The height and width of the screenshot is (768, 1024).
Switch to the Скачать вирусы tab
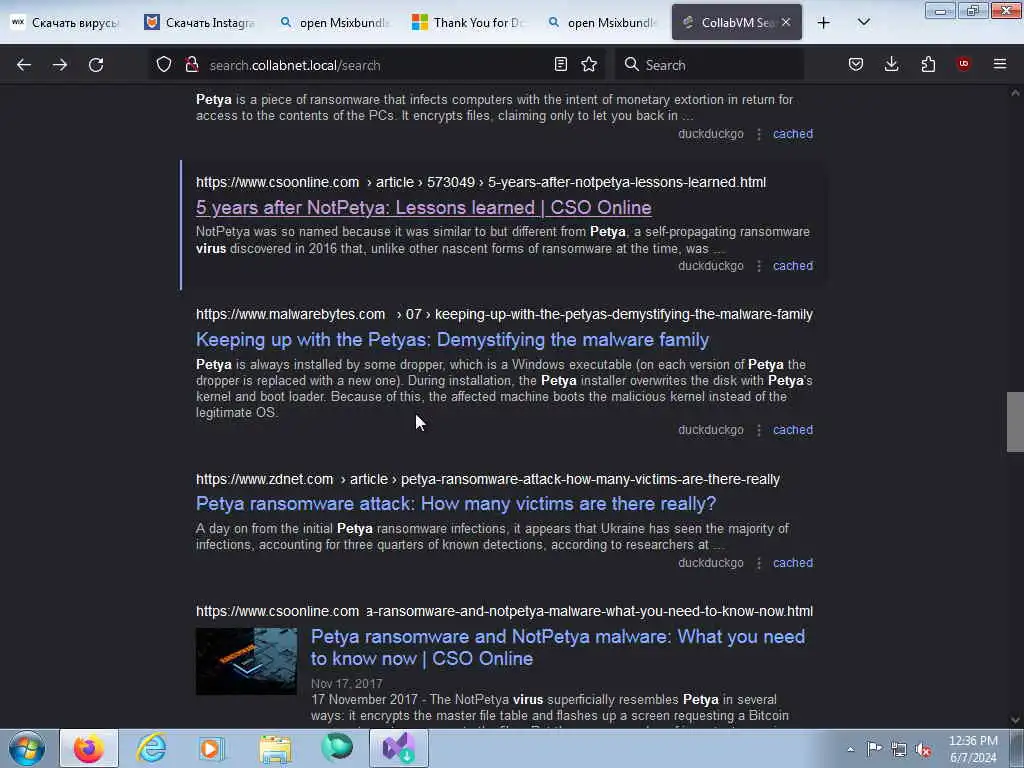(x=67, y=22)
